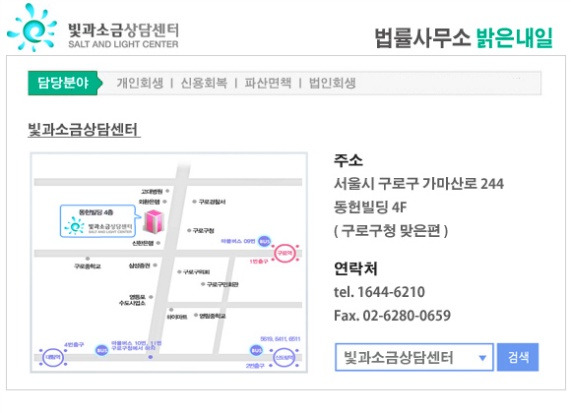
Task: Click the 빛과소금상담센터 header title text
Action: [x=123, y=31]
